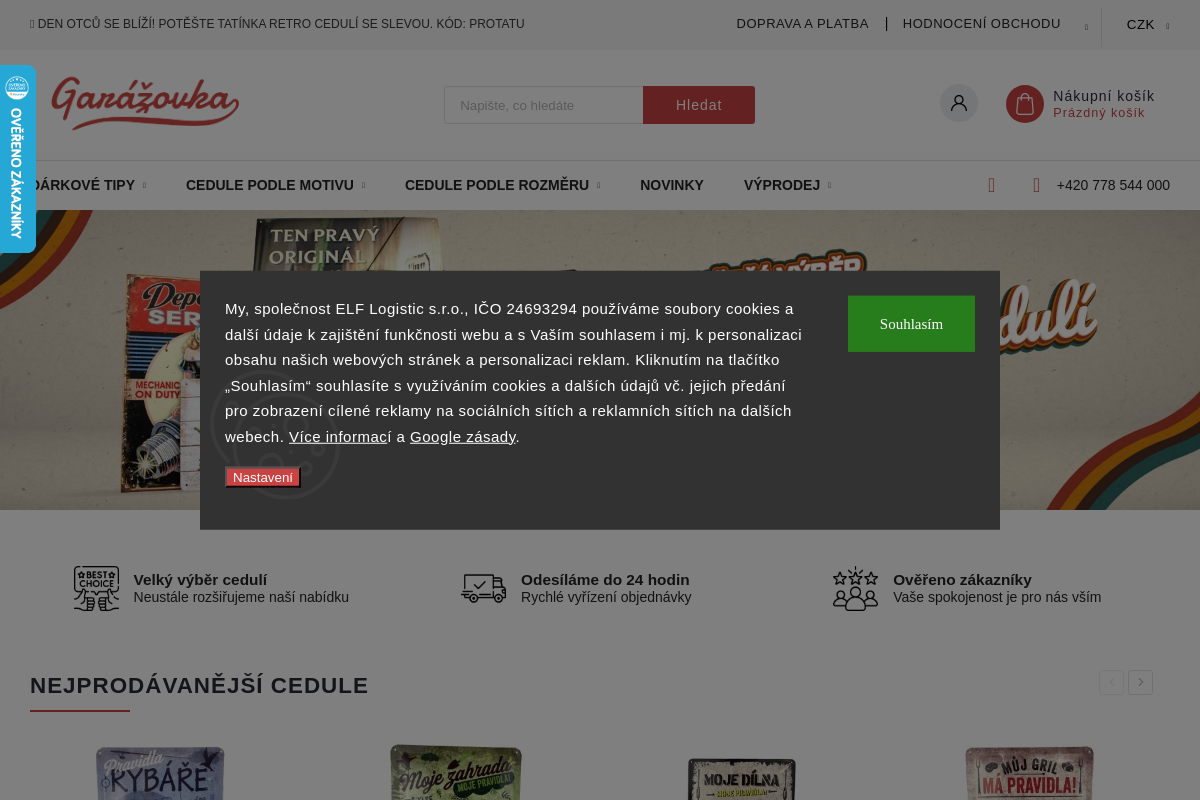The width and height of the screenshot is (1200, 800).
Task: Open the Můj gril sign thumbnail
Action: tap(1030, 772)
